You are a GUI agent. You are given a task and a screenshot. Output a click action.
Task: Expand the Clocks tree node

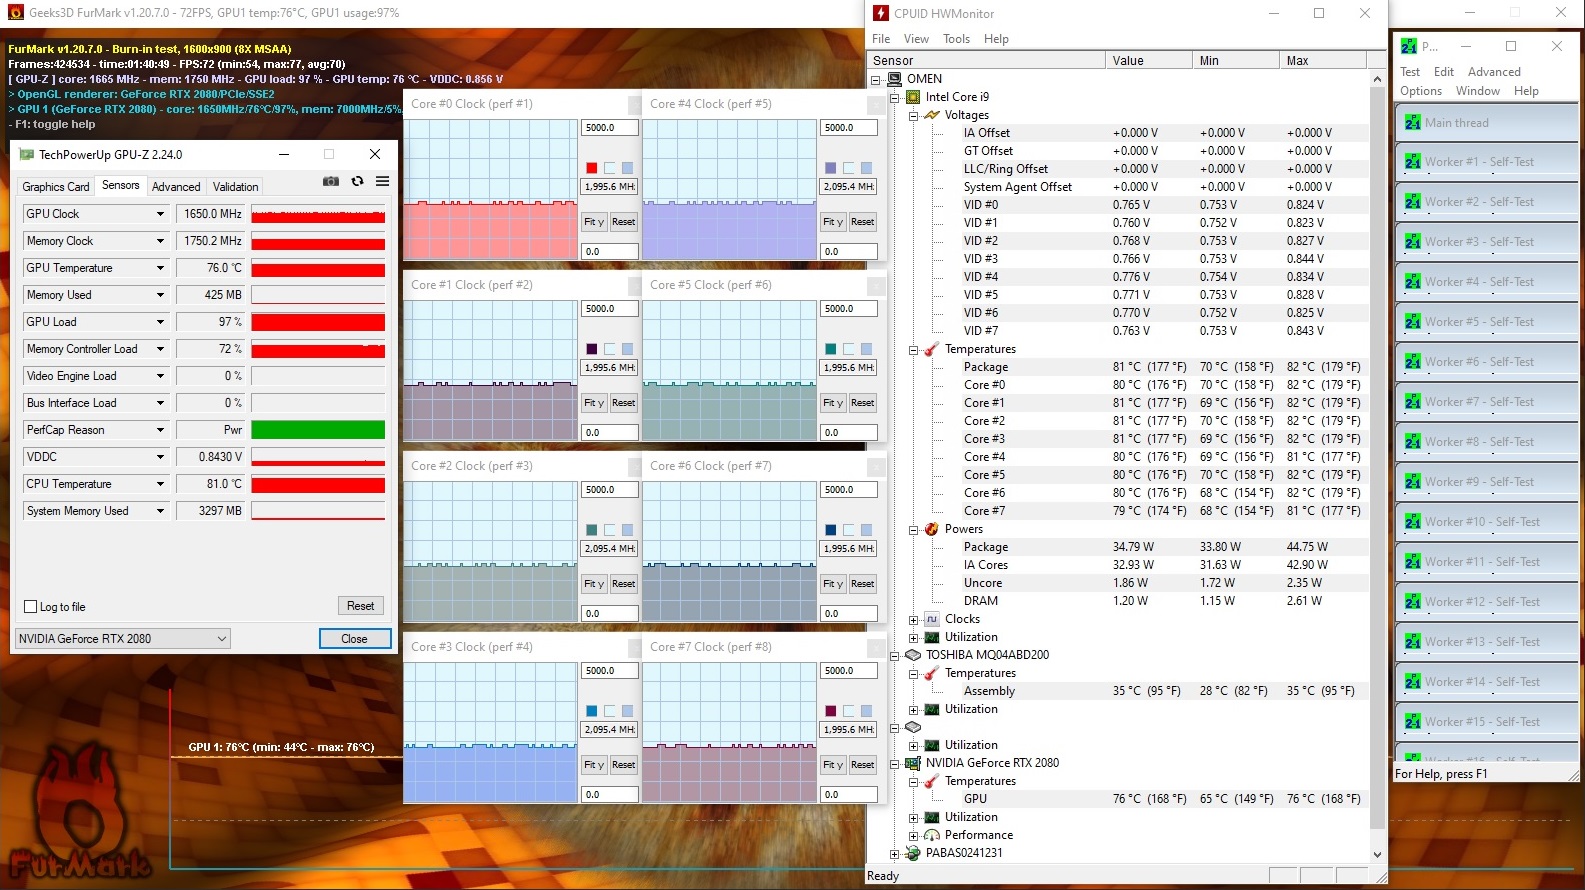coord(914,619)
